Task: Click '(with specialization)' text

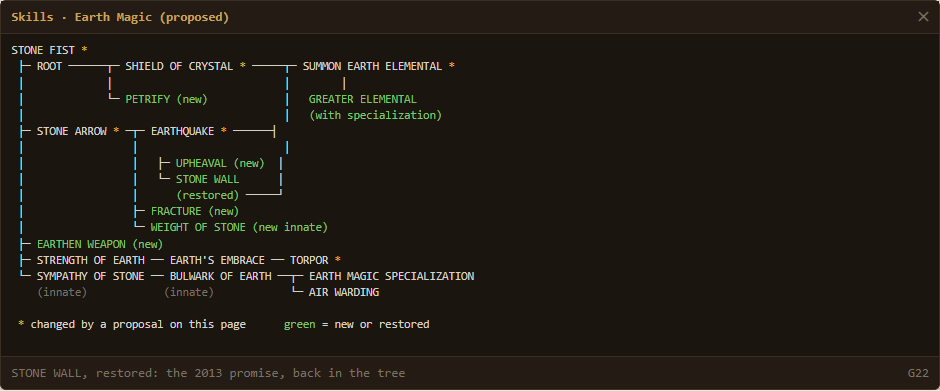Action: [375, 115]
